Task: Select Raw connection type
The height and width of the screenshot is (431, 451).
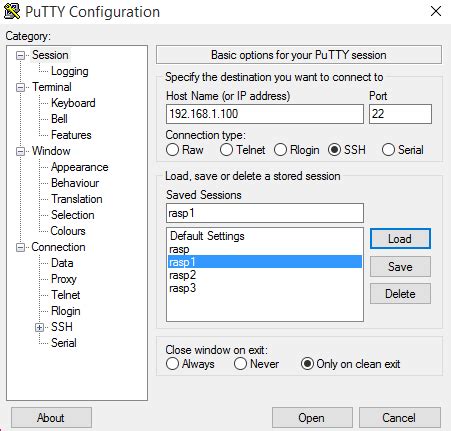Action: (185, 150)
